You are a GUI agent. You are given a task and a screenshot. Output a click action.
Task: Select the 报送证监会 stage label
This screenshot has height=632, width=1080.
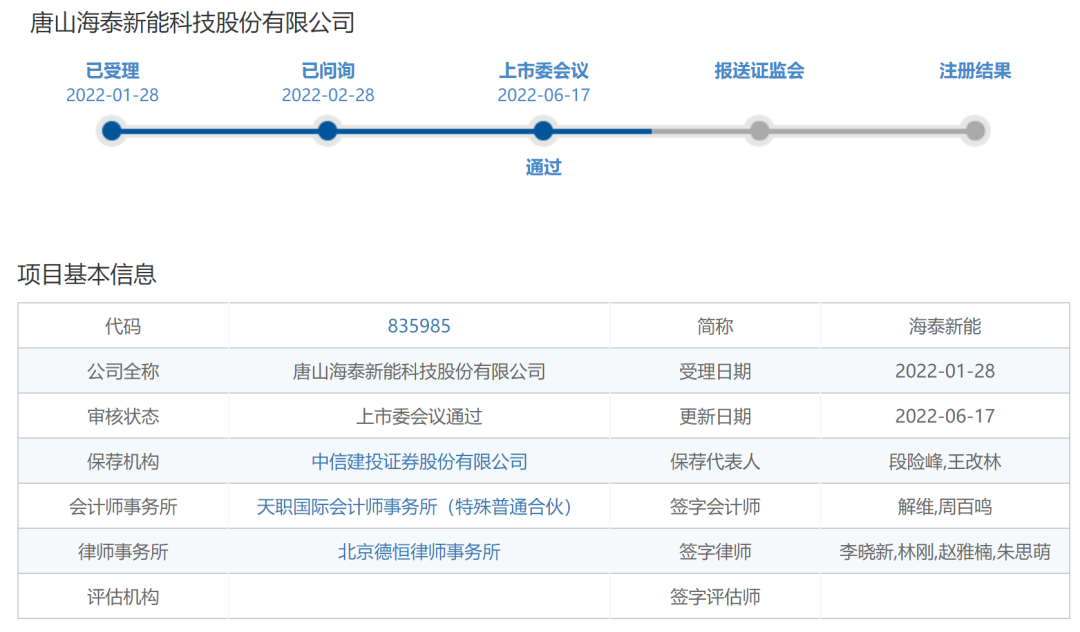(759, 71)
